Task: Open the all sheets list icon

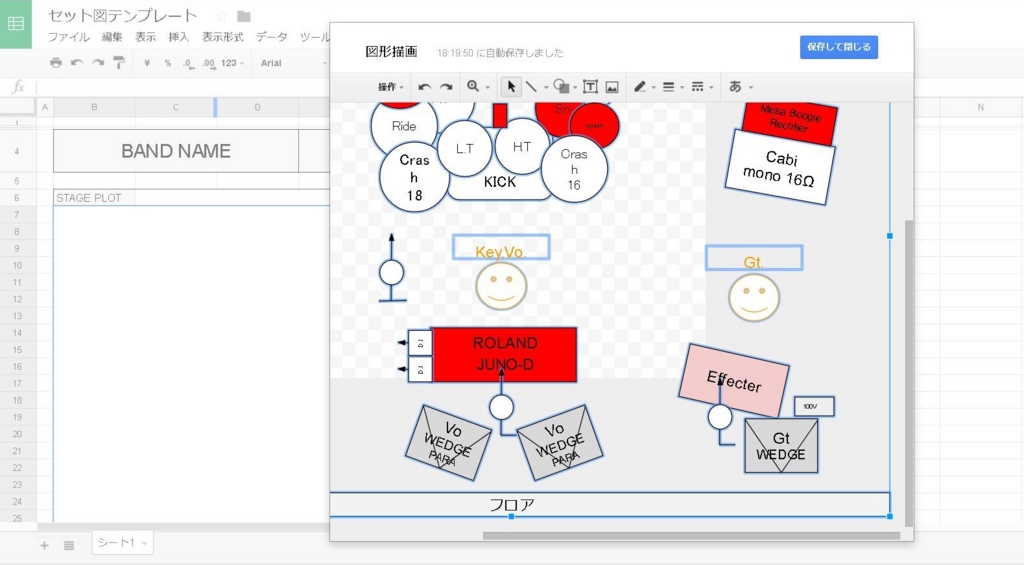Action: (69, 545)
